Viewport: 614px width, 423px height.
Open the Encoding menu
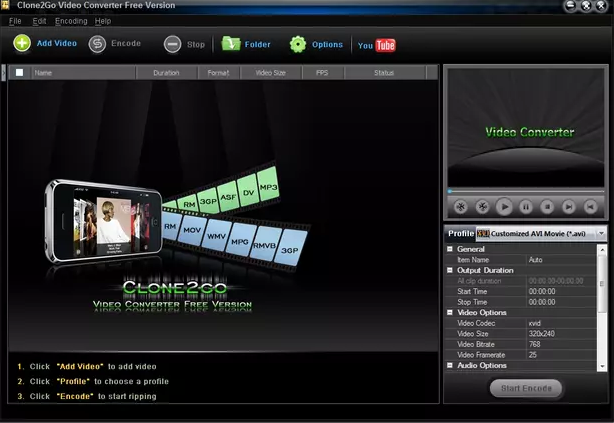pyautogui.click(x=71, y=21)
